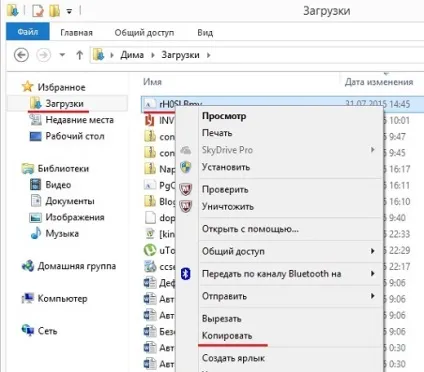Viewport: 424px width, 372px height.
Task: Open the Изображения library
Action: 75,217
